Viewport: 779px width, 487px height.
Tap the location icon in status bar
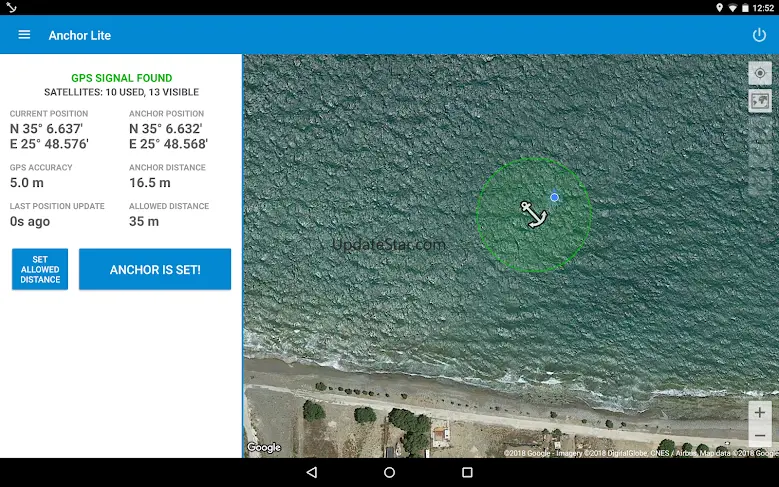(x=719, y=7)
